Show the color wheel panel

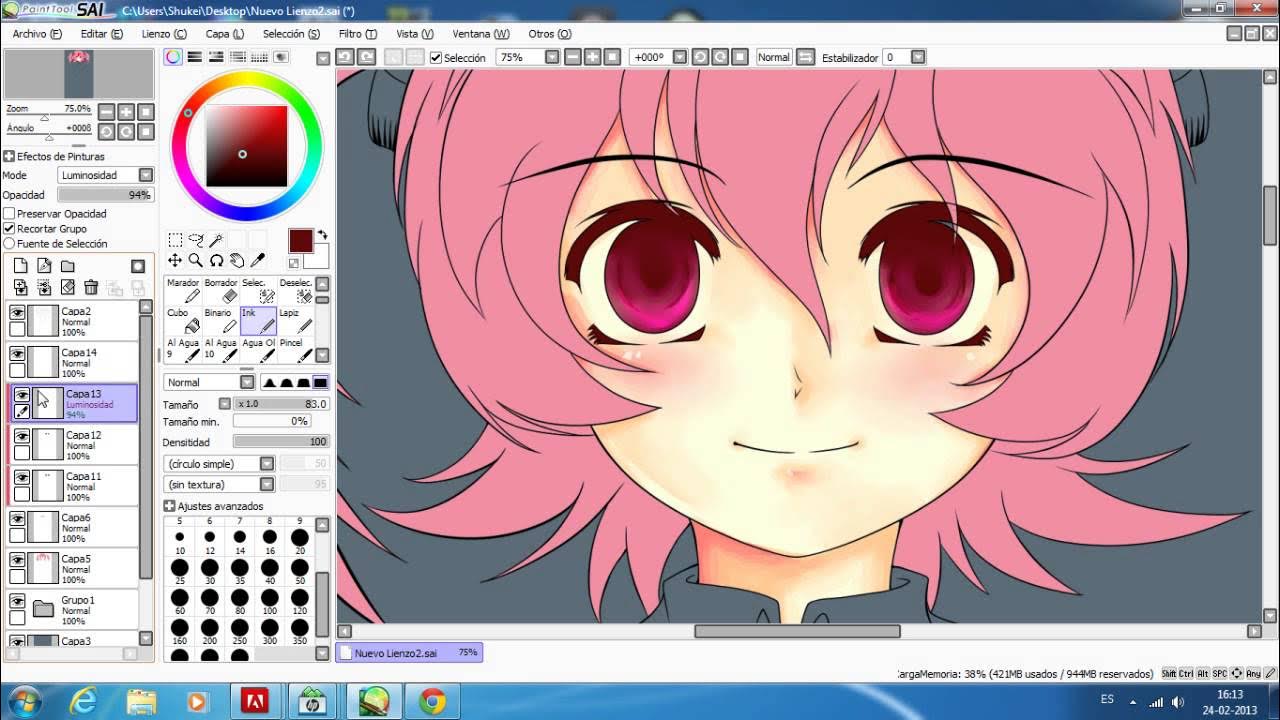point(174,57)
